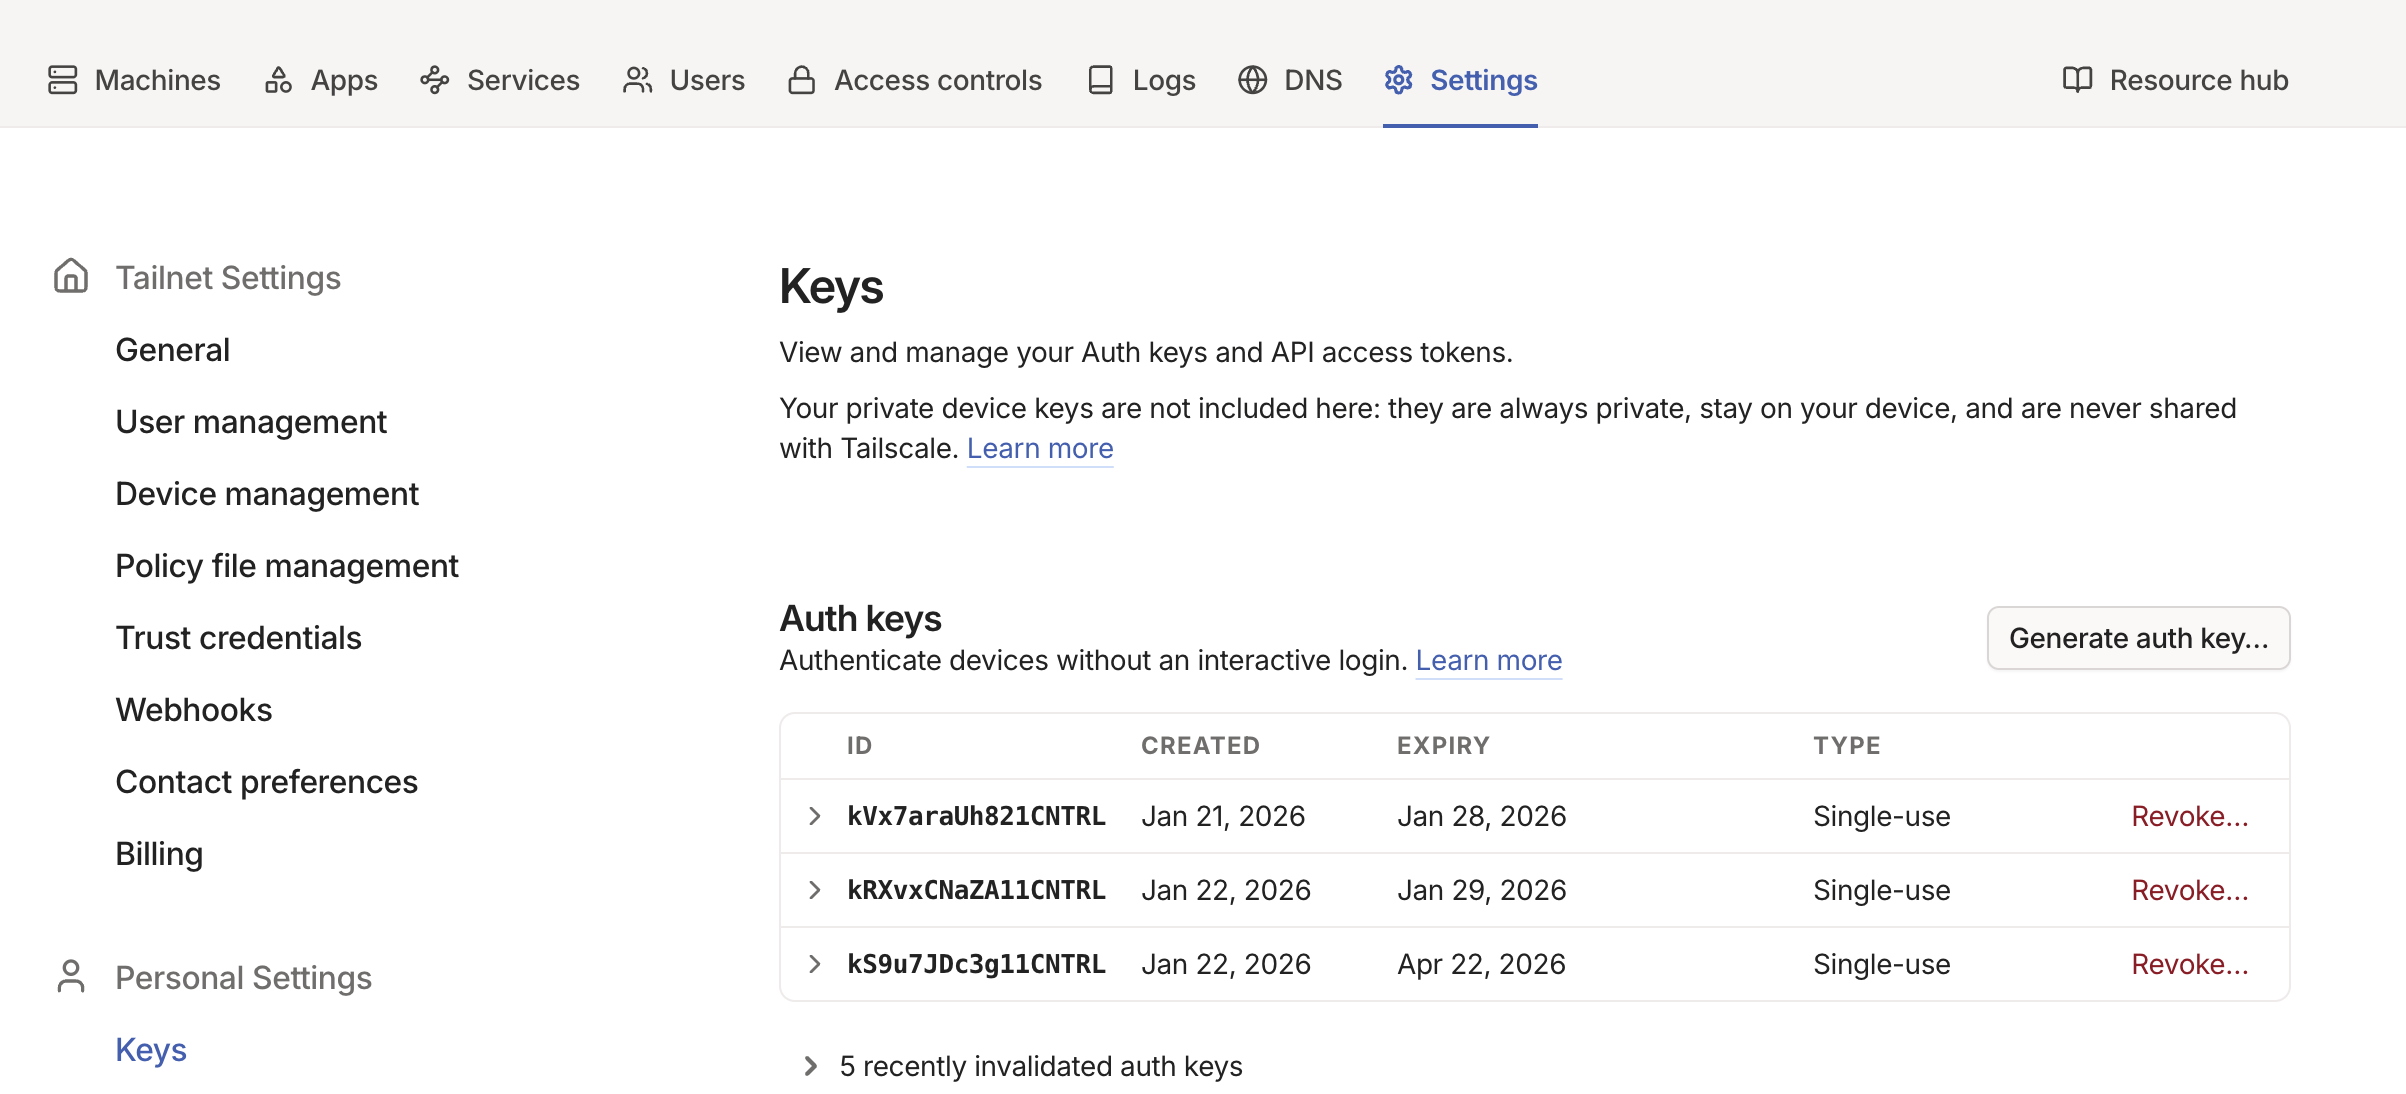Select Keys under Personal Settings
This screenshot has width=2406, height=1094.
coord(151,1050)
